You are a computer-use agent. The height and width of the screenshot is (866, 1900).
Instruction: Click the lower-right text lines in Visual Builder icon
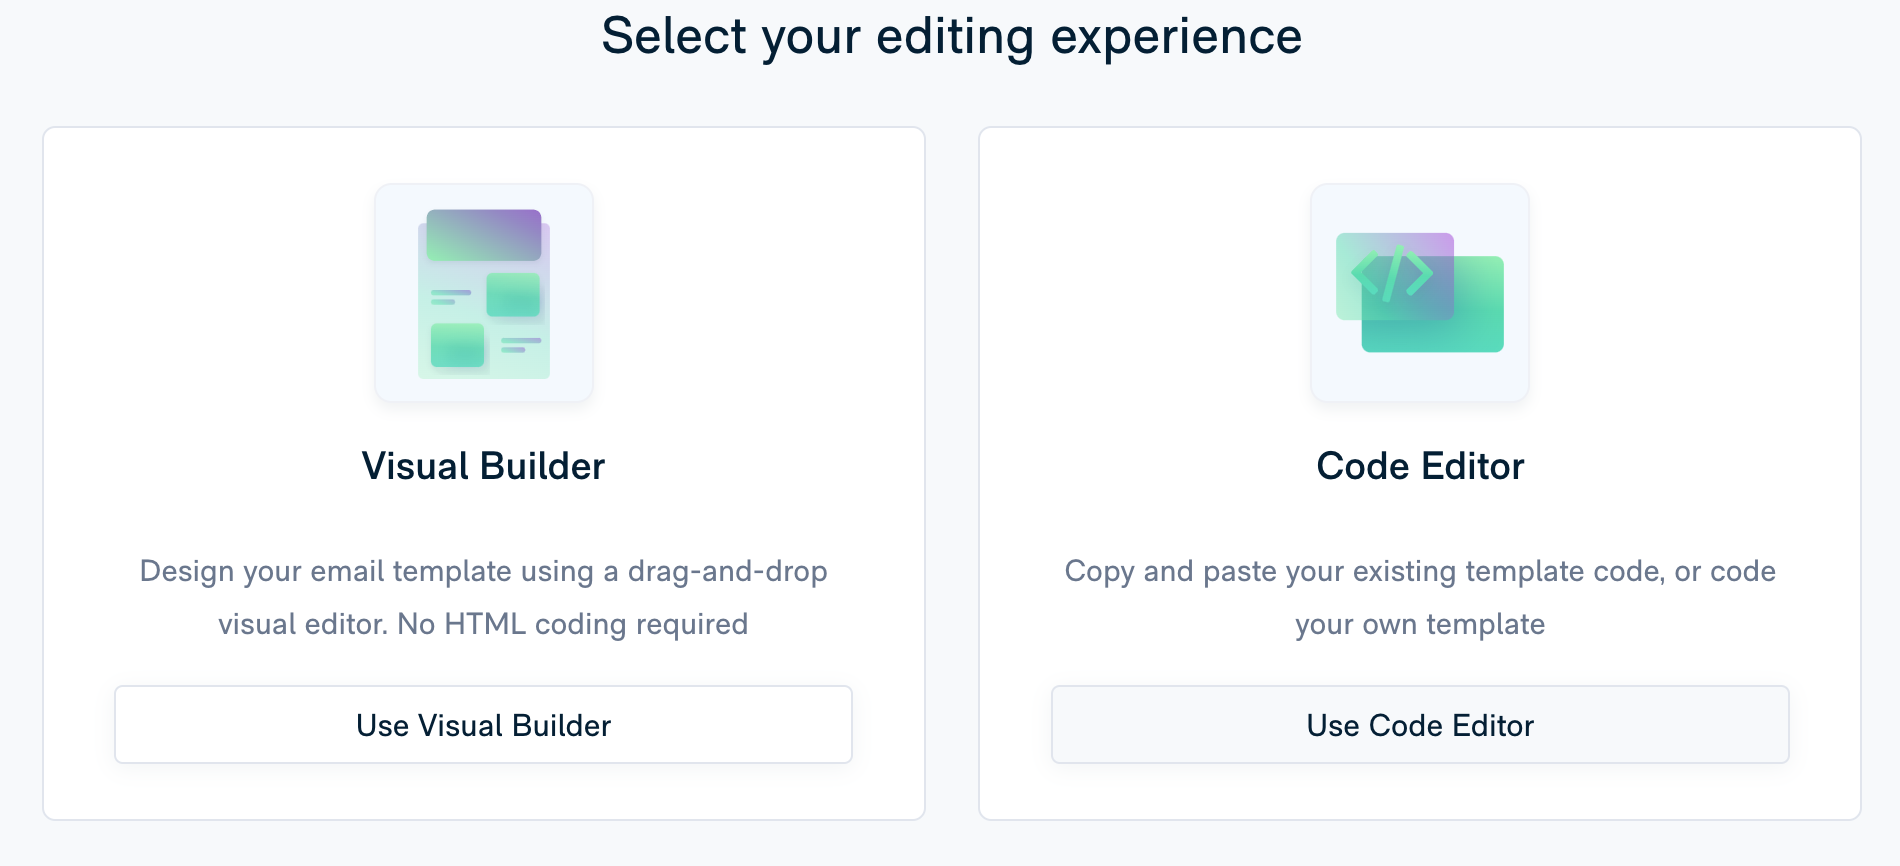(521, 345)
